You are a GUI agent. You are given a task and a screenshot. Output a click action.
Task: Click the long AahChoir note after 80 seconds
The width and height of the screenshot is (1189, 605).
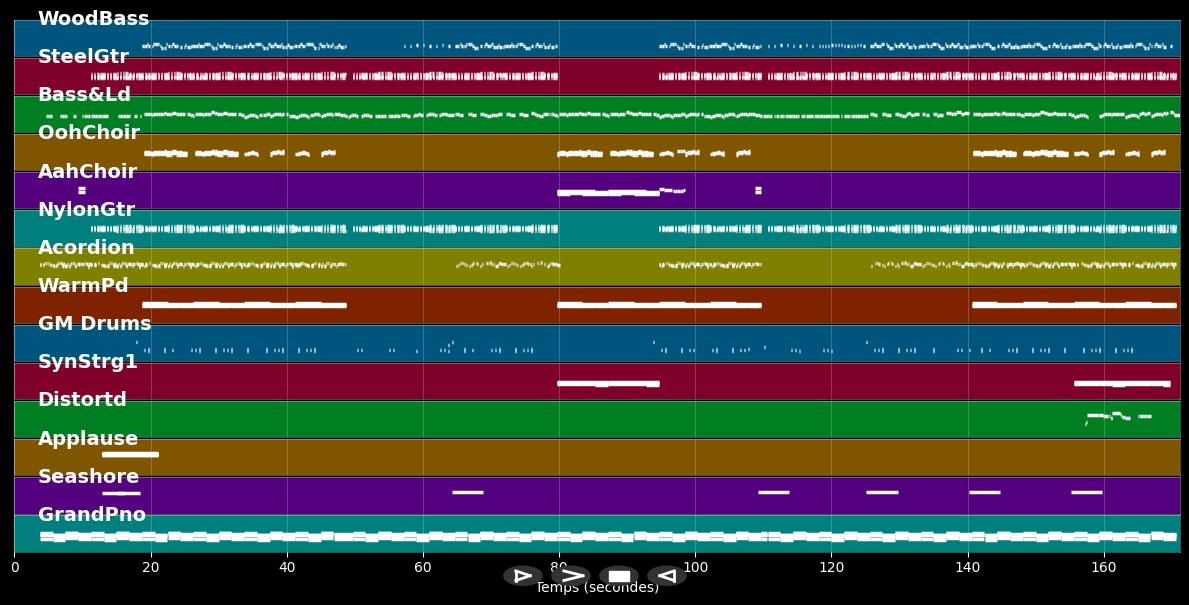(x=607, y=192)
